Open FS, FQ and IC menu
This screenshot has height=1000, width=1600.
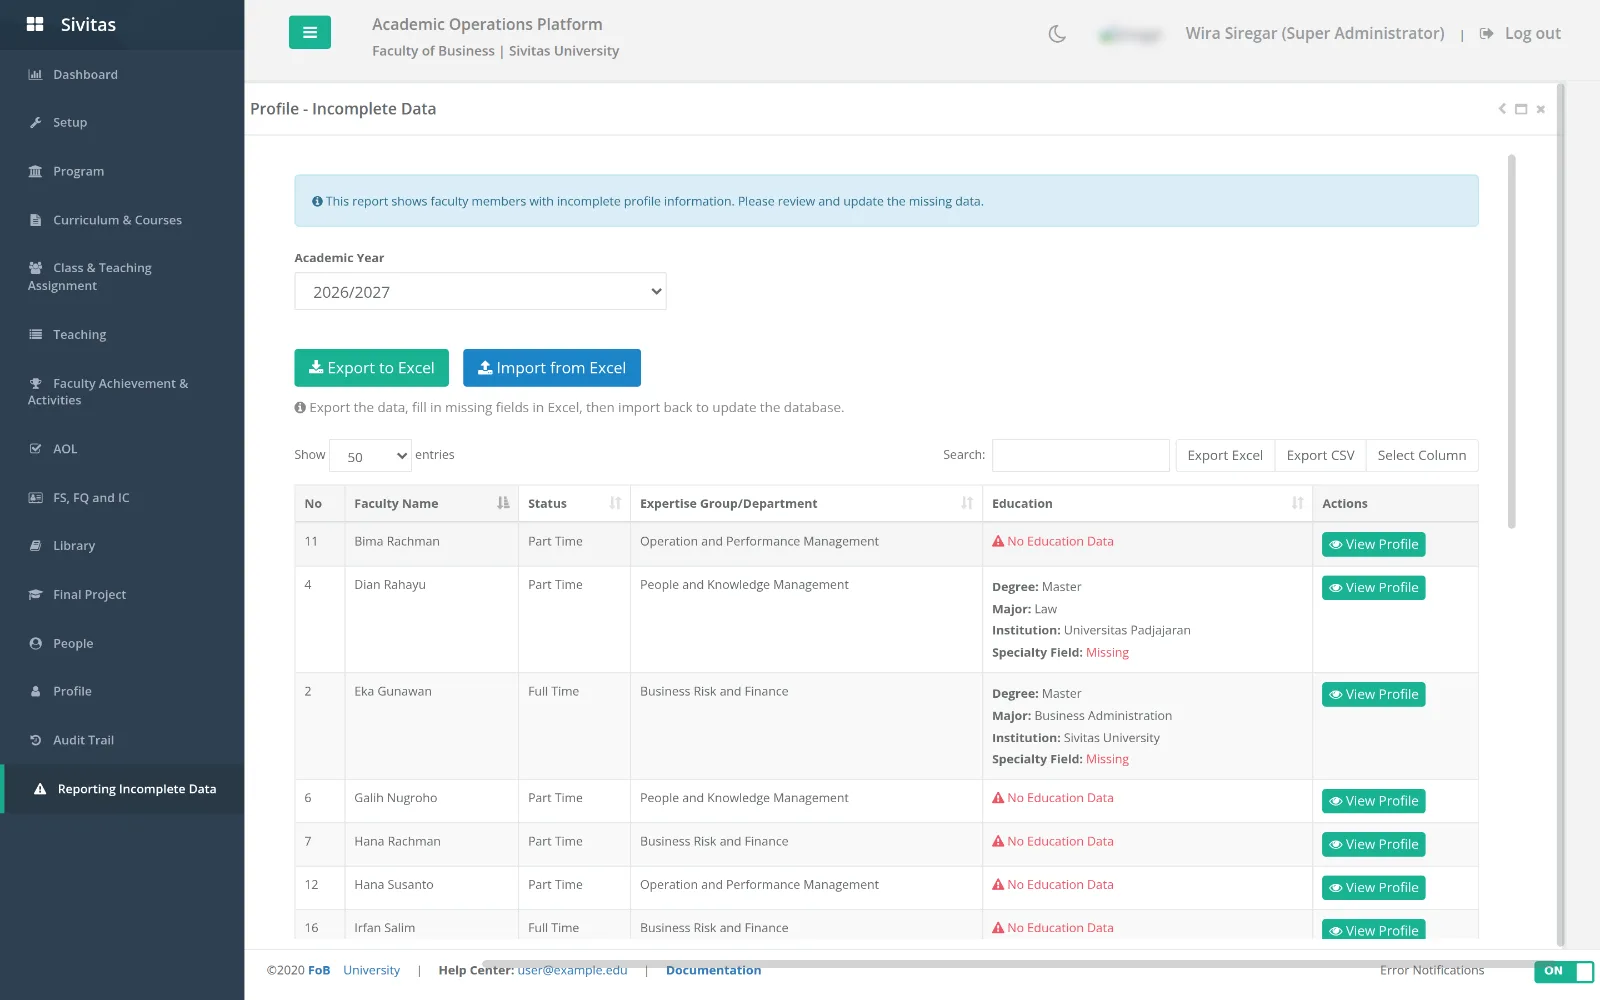(122, 497)
